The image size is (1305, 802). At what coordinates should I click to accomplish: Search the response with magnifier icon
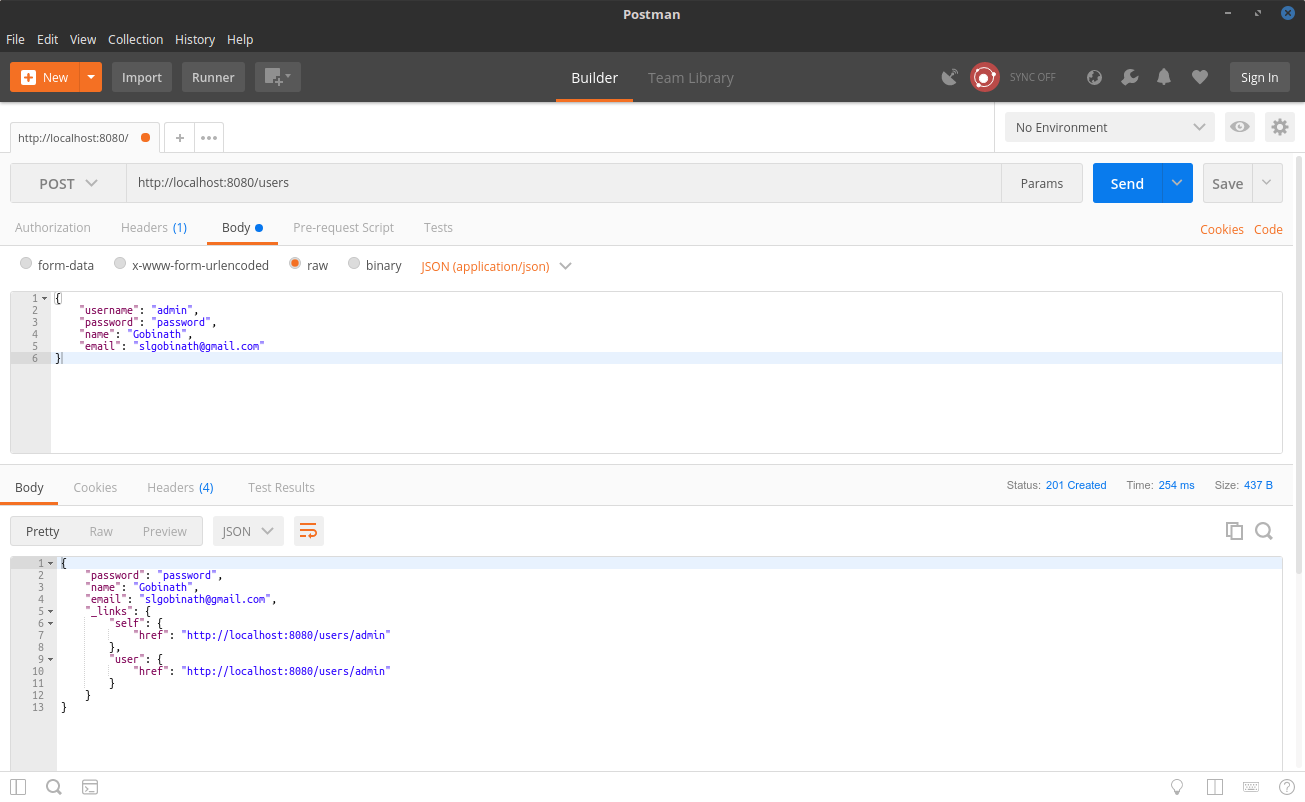click(x=1264, y=531)
